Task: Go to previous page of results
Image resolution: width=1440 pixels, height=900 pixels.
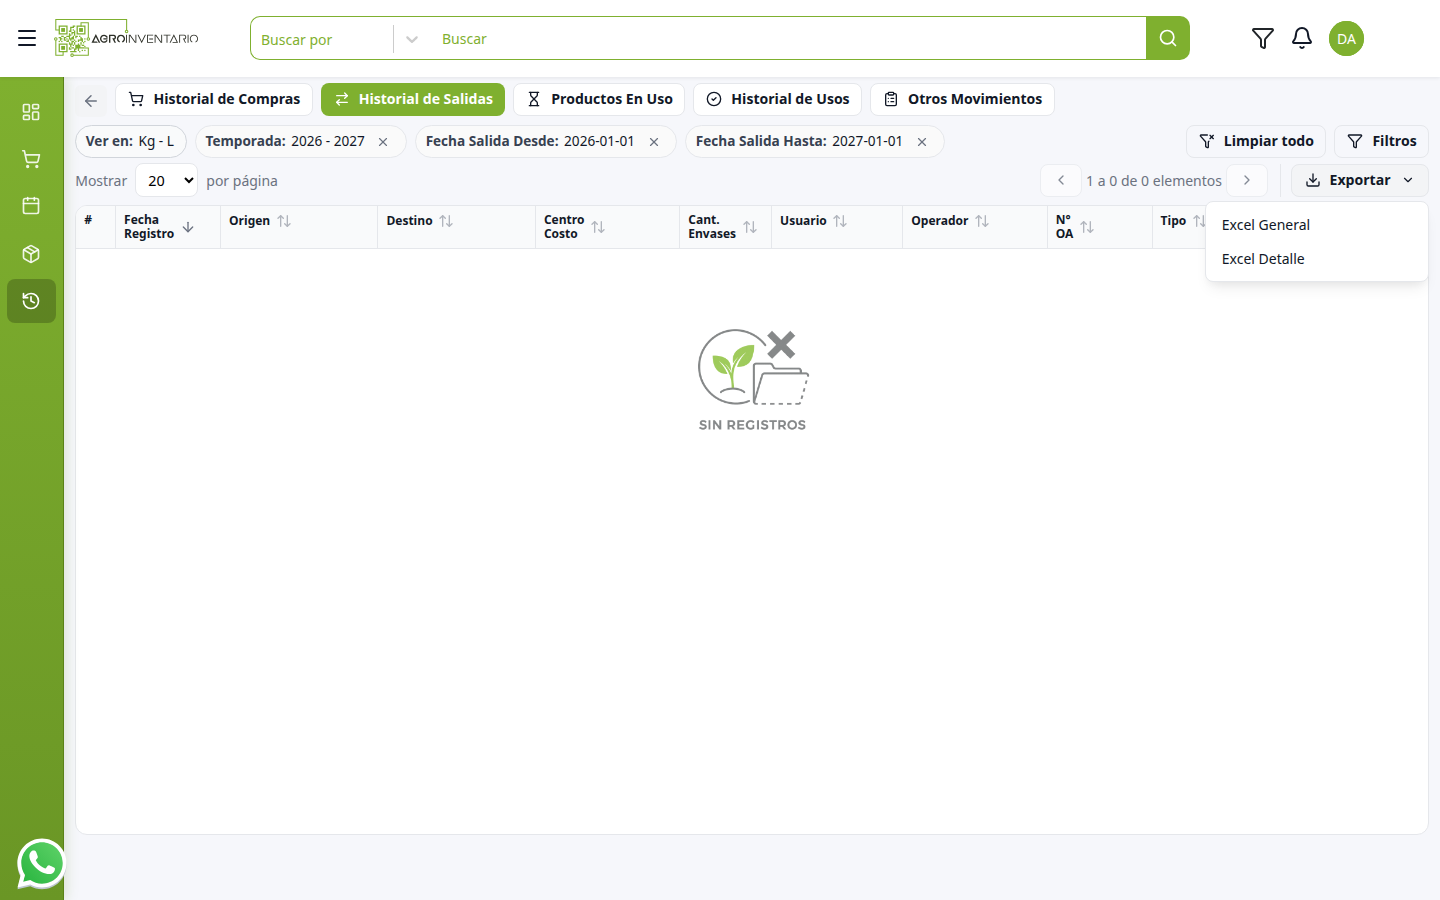Action: coord(1061,180)
